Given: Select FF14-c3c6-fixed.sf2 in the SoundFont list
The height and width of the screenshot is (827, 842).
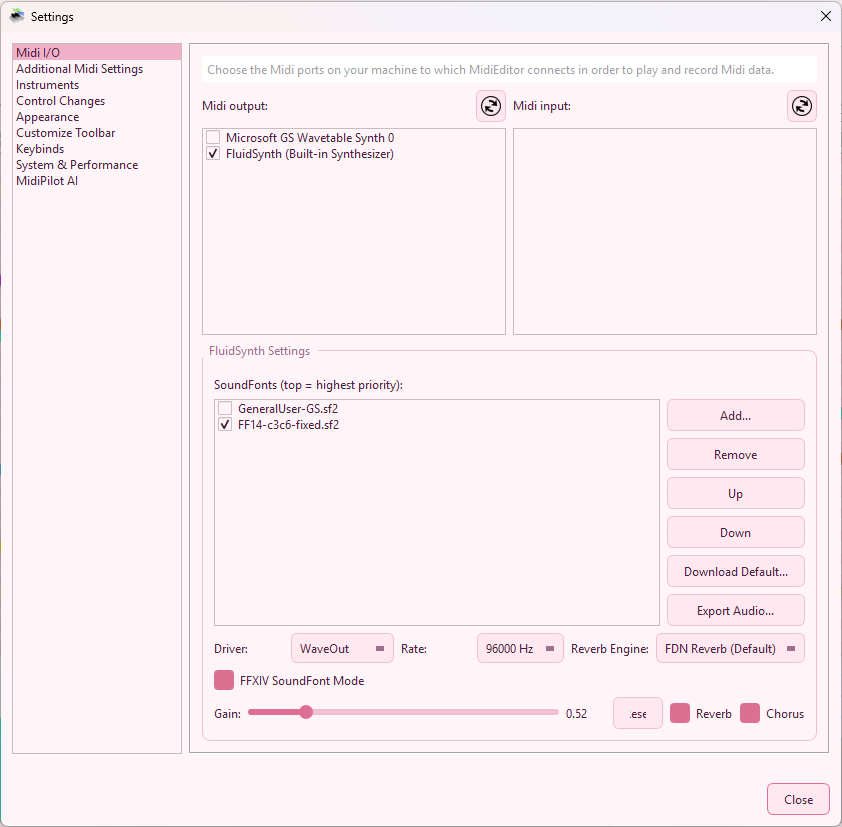Looking at the screenshot, I should pyautogui.click(x=292, y=424).
